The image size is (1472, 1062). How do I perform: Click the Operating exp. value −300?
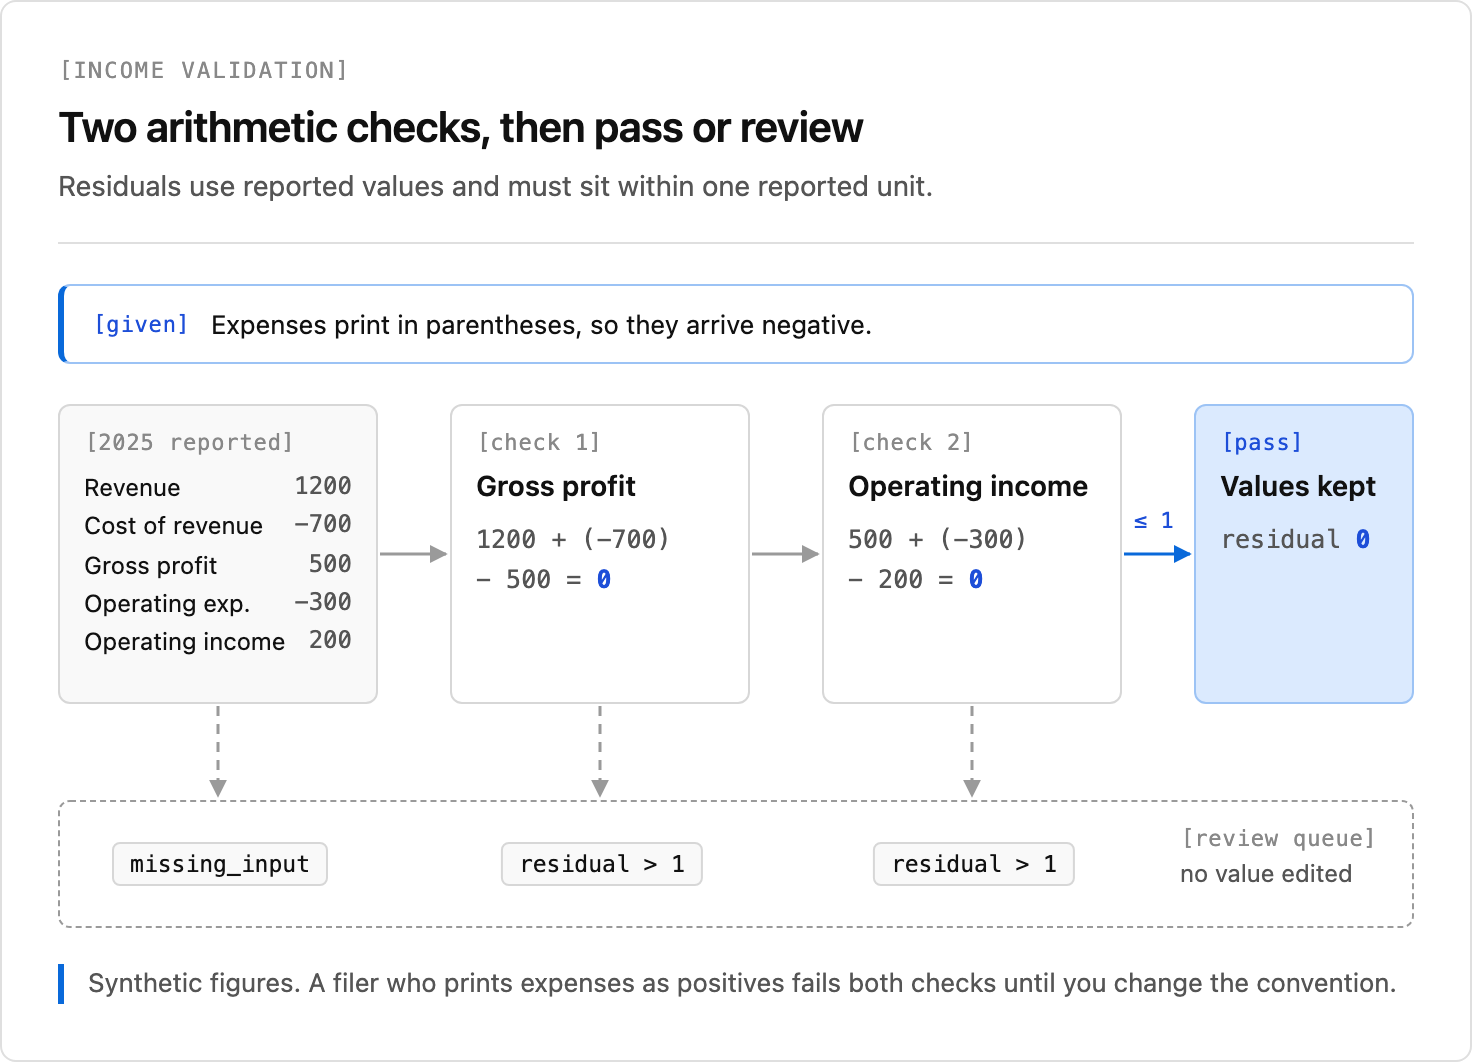click(323, 602)
